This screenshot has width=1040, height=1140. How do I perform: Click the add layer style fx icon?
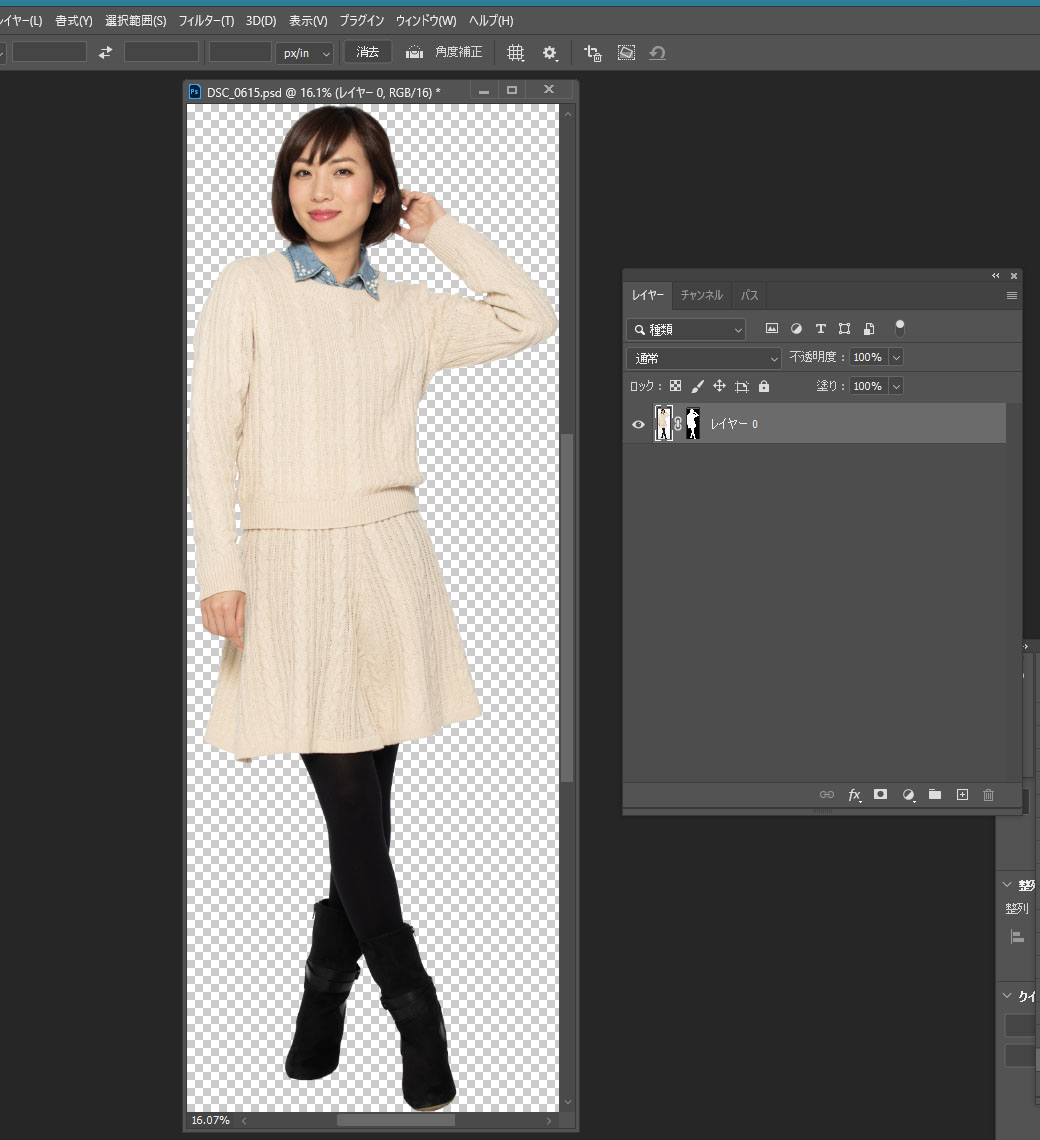click(854, 794)
